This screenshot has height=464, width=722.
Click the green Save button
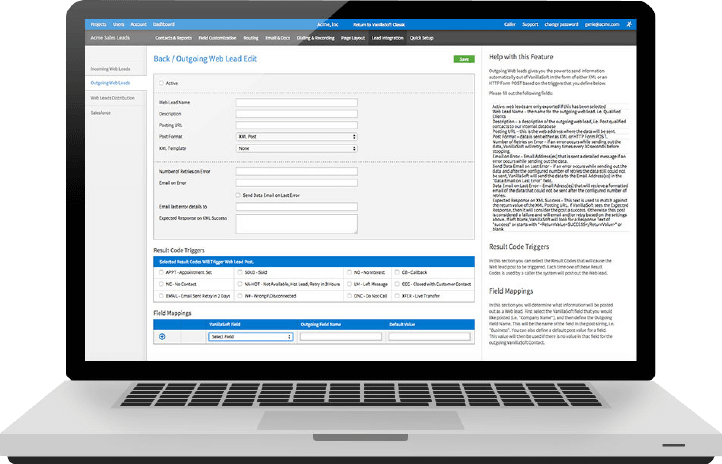[464, 59]
